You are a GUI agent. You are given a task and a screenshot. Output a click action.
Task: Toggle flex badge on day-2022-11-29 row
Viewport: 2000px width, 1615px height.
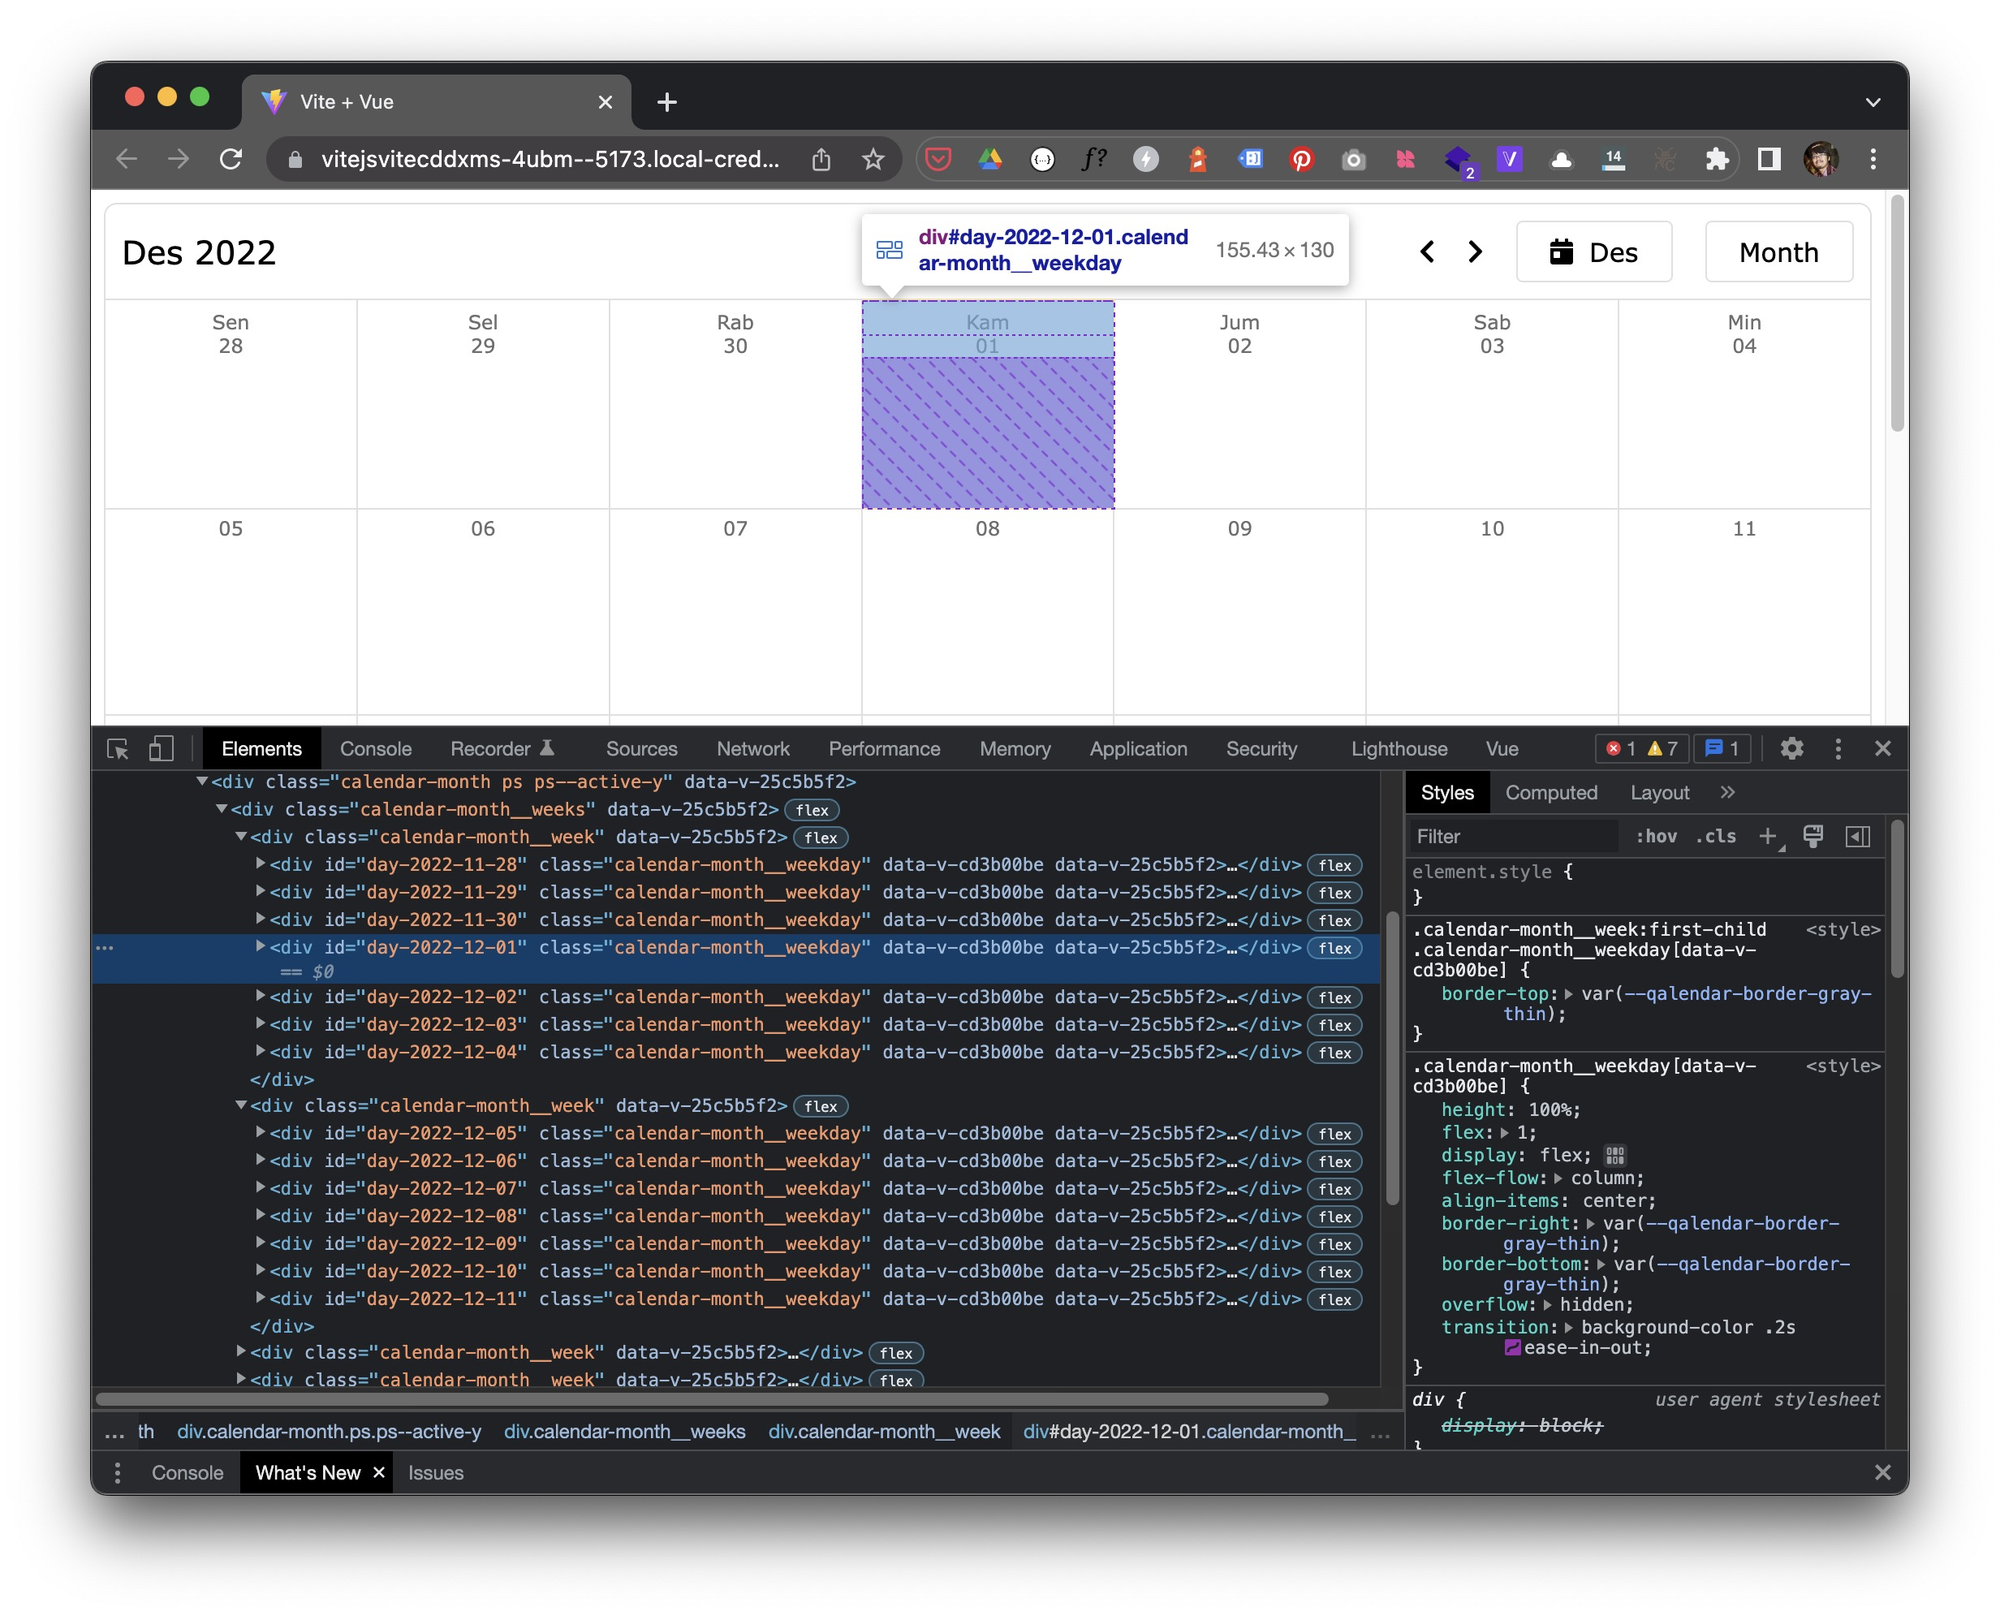pos(1335,893)
